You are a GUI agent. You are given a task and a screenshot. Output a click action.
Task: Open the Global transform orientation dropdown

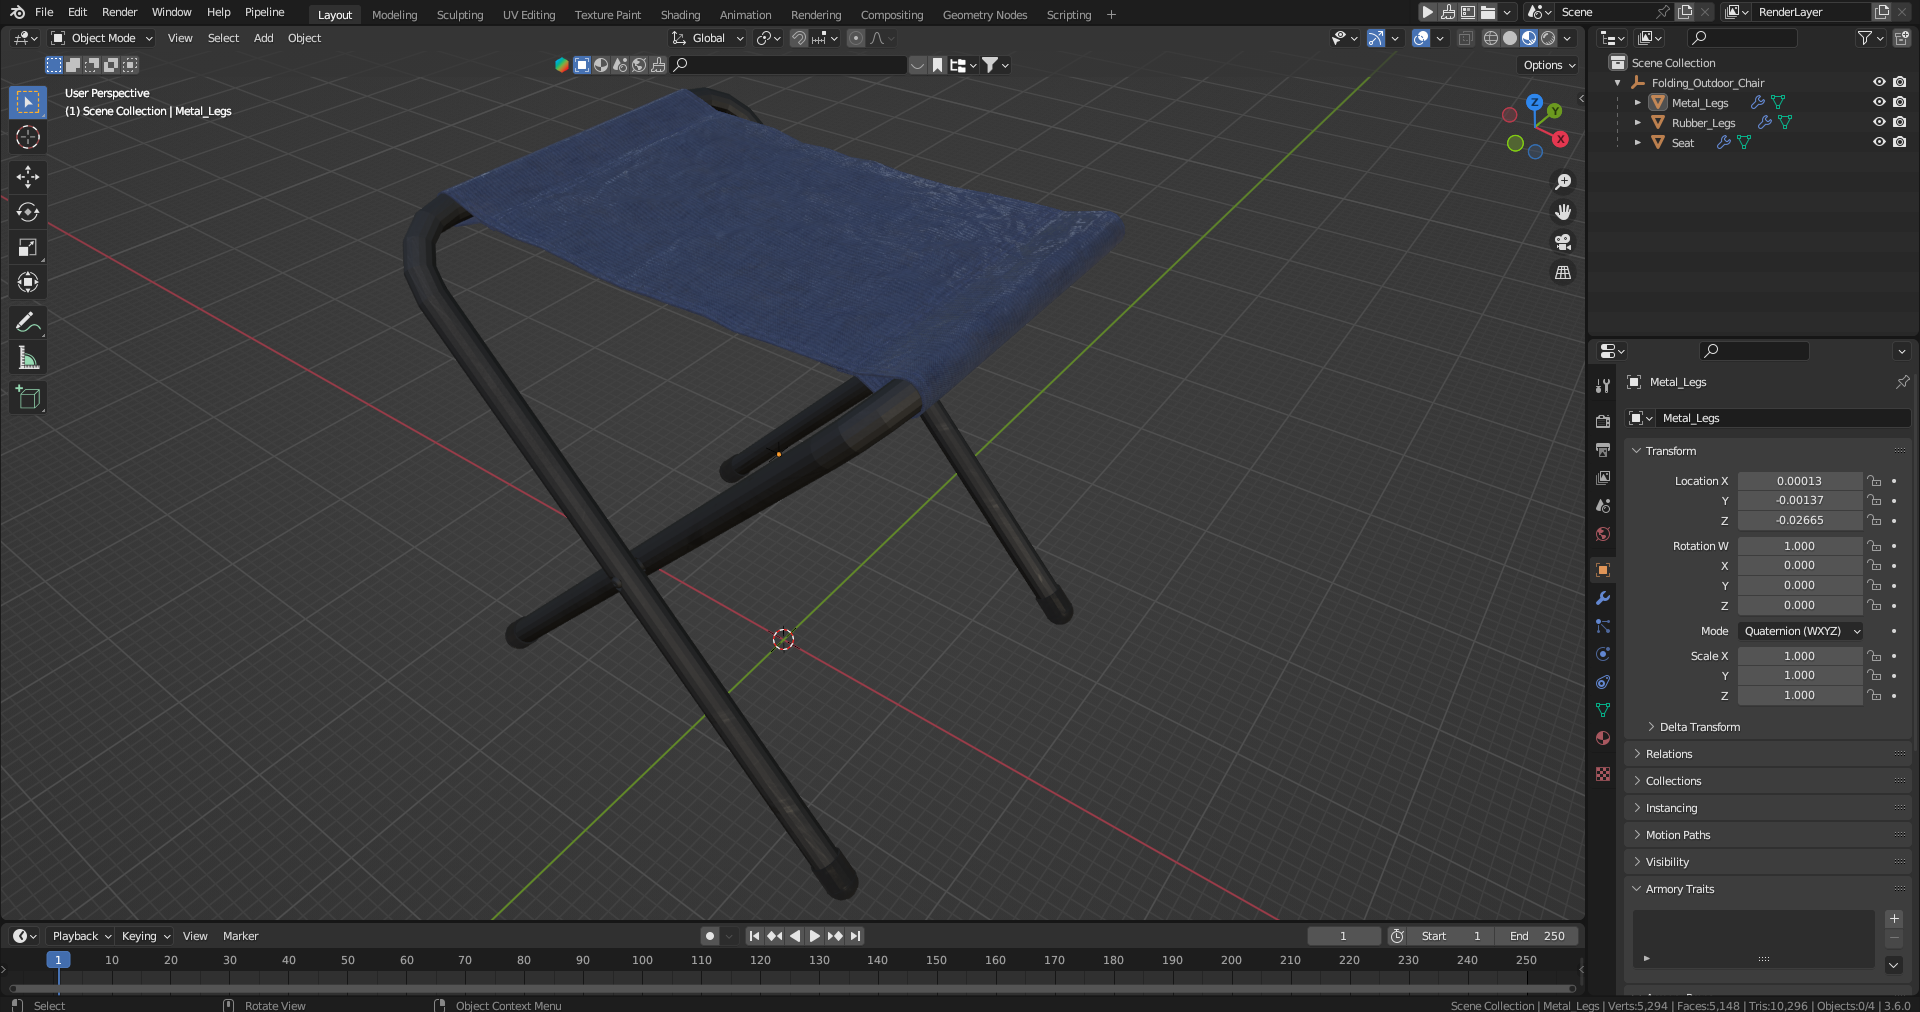pos(708,38)
